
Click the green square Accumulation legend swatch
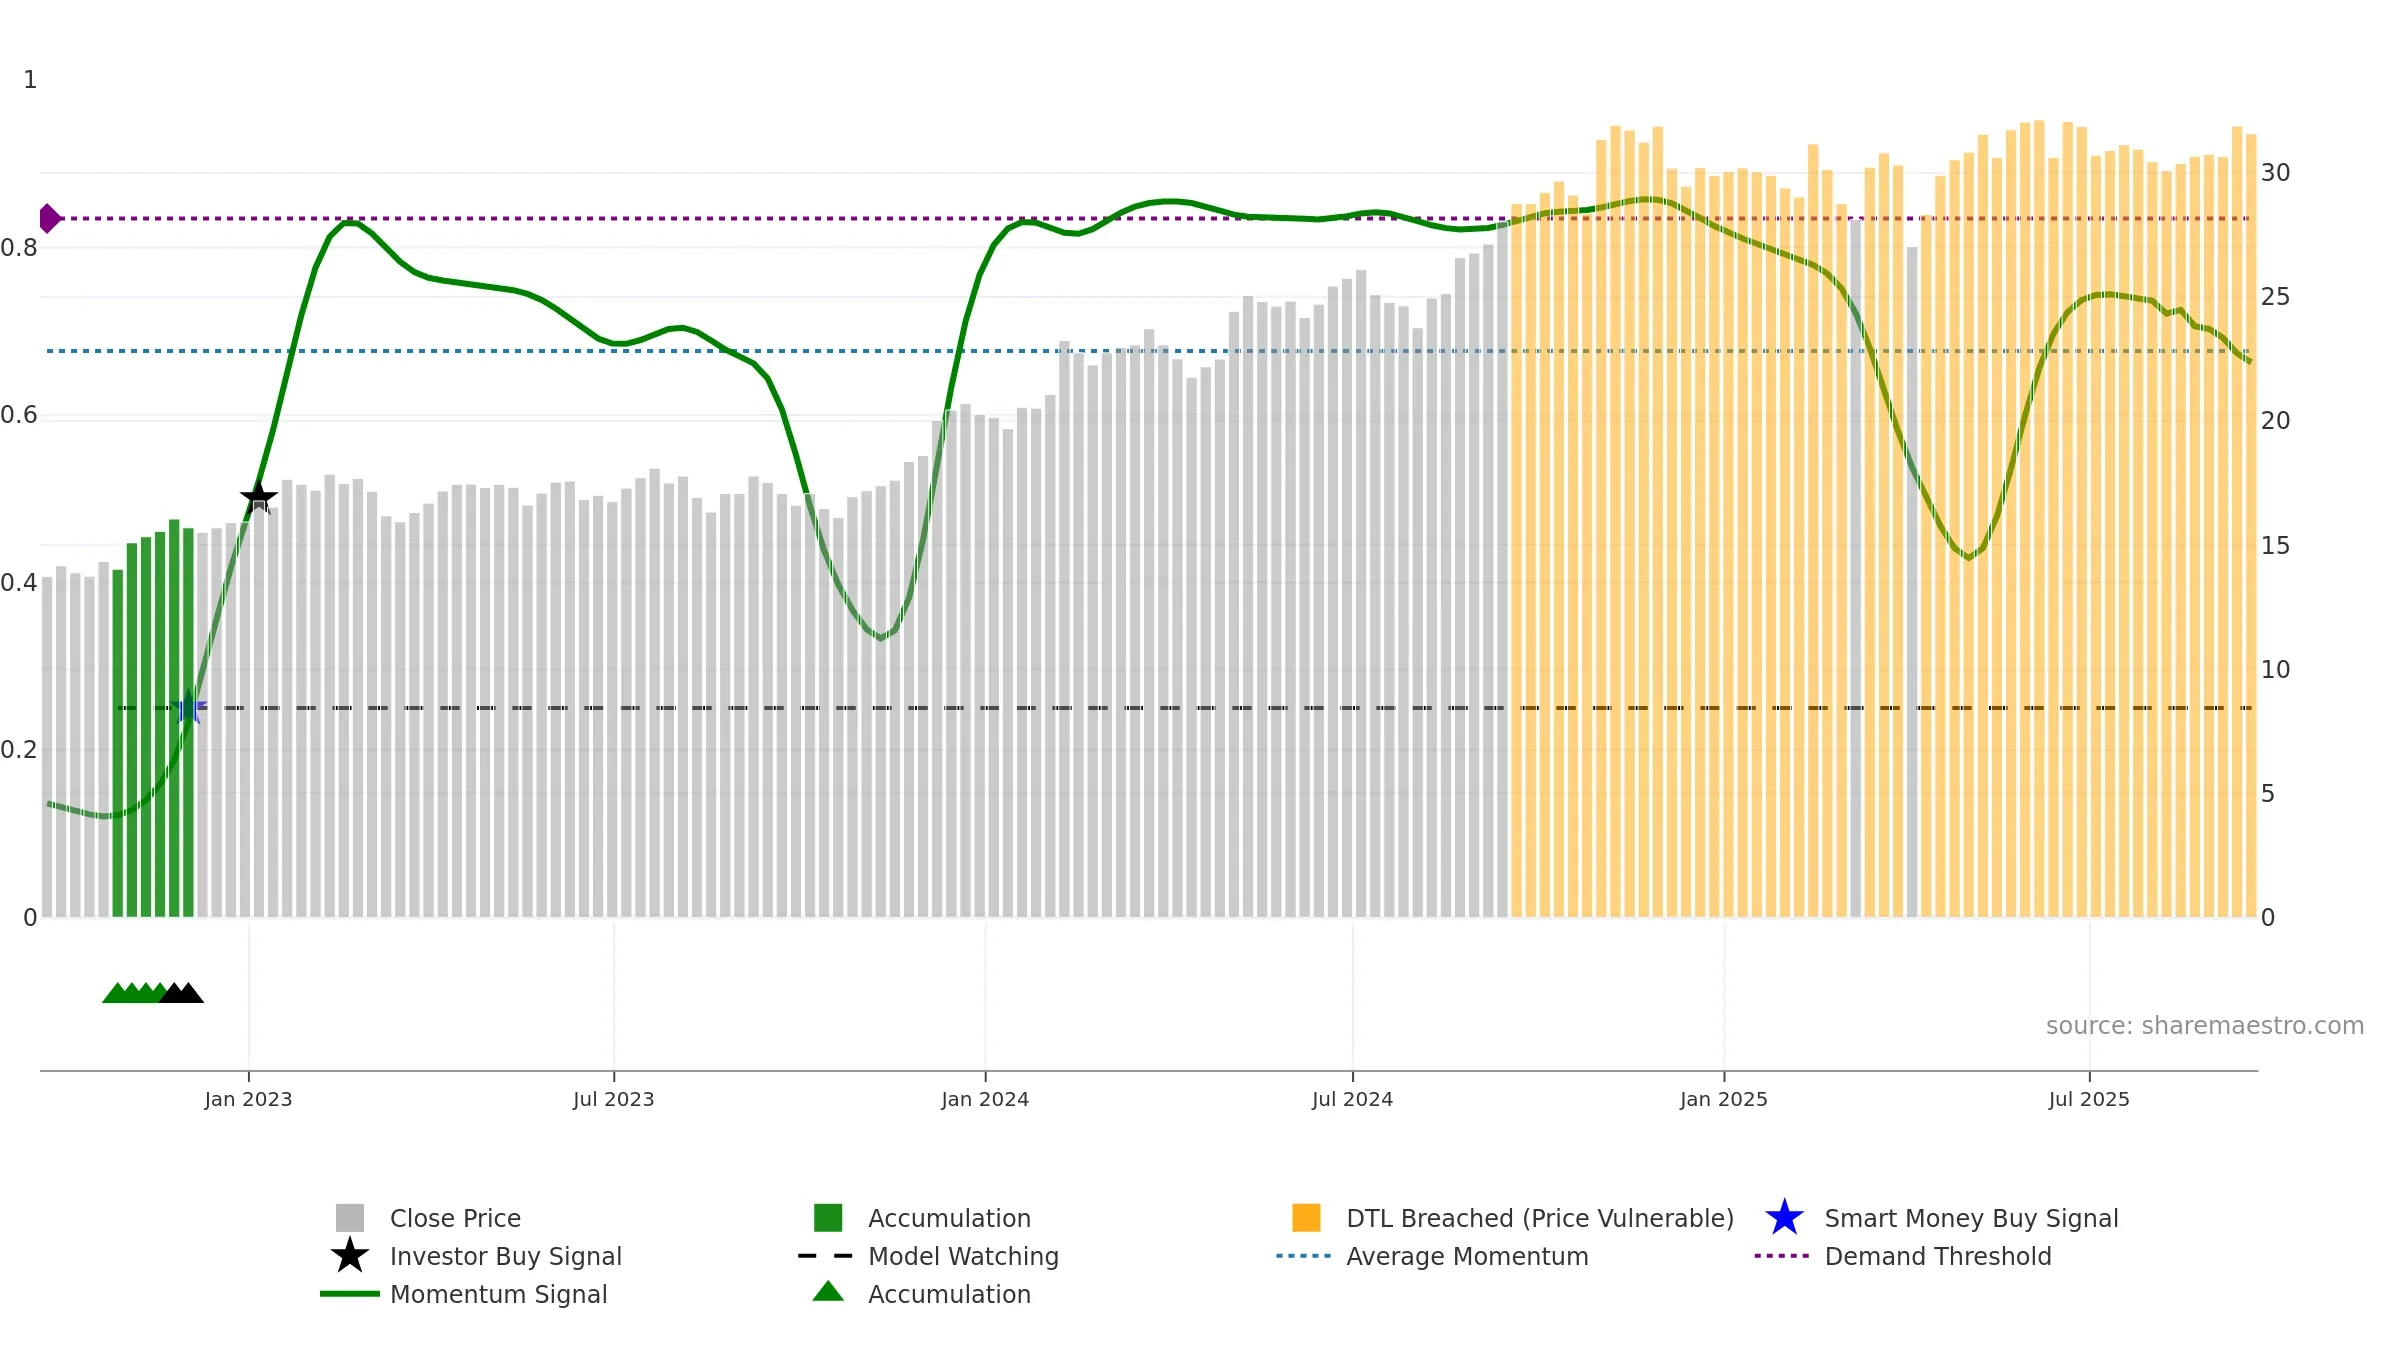click(x=828, y=1218)
